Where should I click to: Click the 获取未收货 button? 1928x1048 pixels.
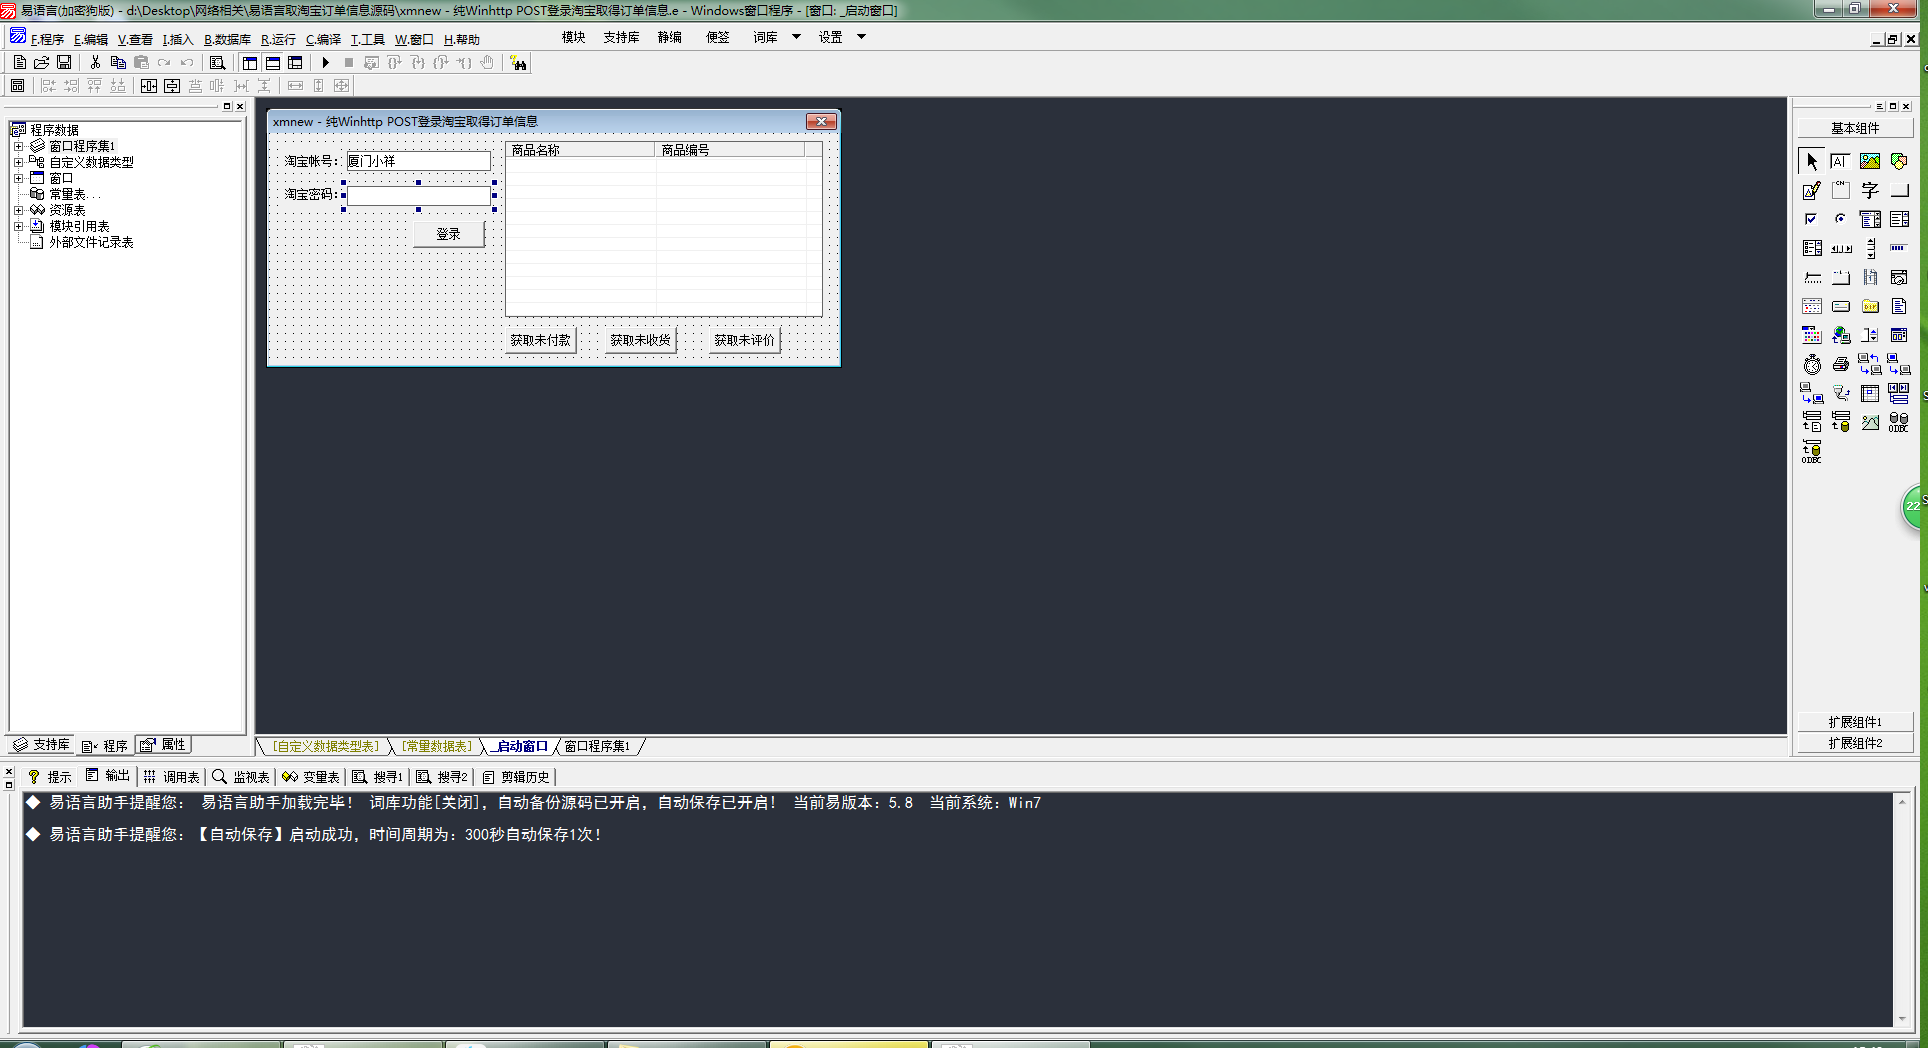(641, 340)
